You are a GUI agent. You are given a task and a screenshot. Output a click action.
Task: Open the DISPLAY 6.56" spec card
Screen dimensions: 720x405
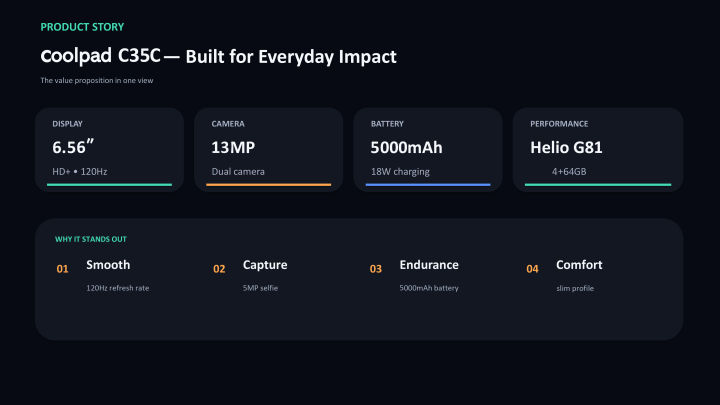click(x=109, y=150)
